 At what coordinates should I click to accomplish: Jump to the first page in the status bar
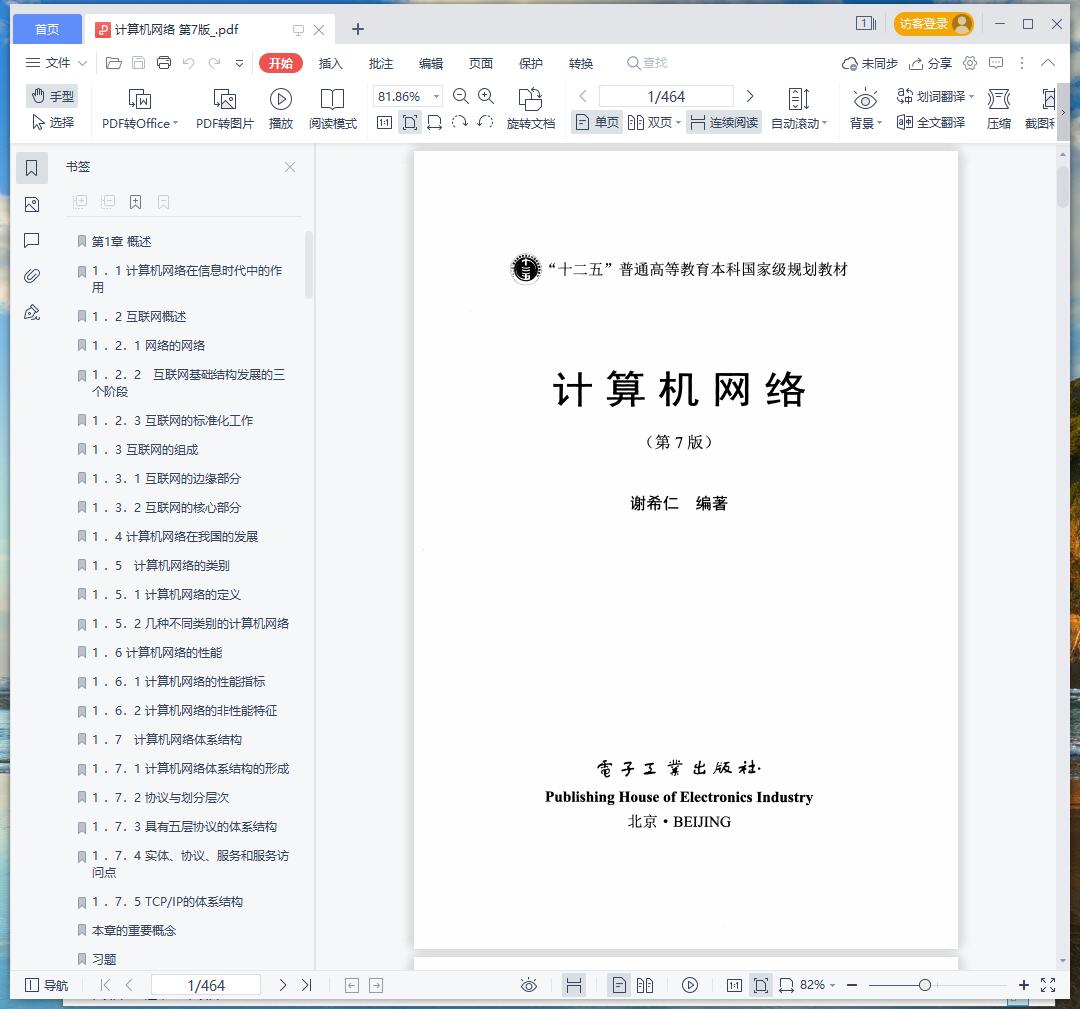pos(105,986)
